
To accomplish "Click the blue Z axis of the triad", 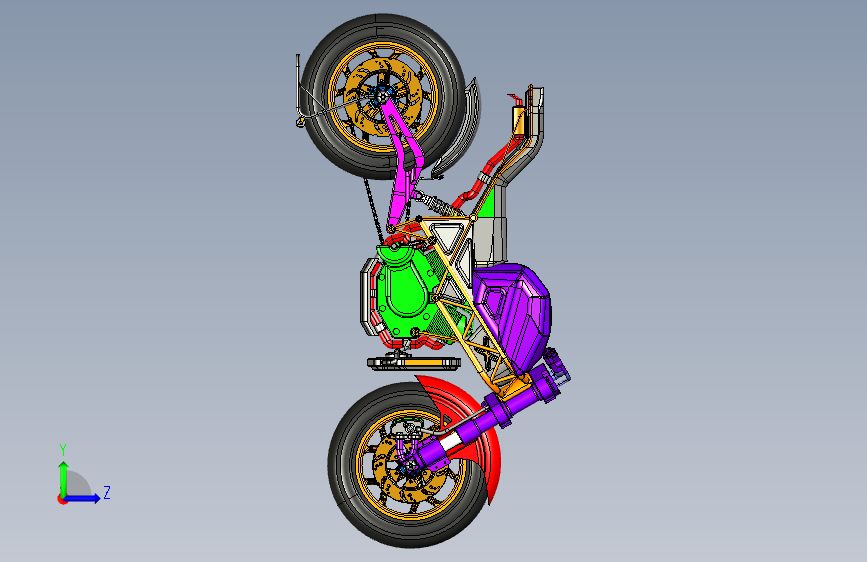I will [x=83, y=498].
